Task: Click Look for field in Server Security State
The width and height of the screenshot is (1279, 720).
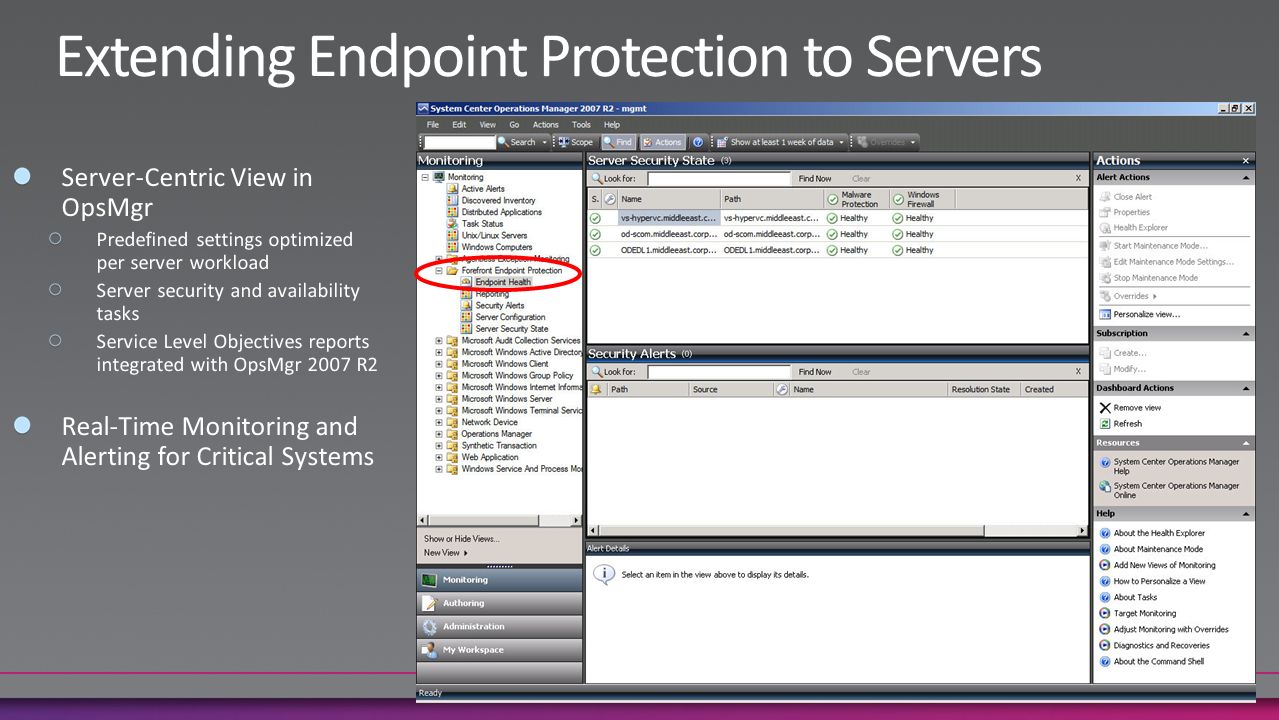Action: pyautogui.click(x=717, y=178)
